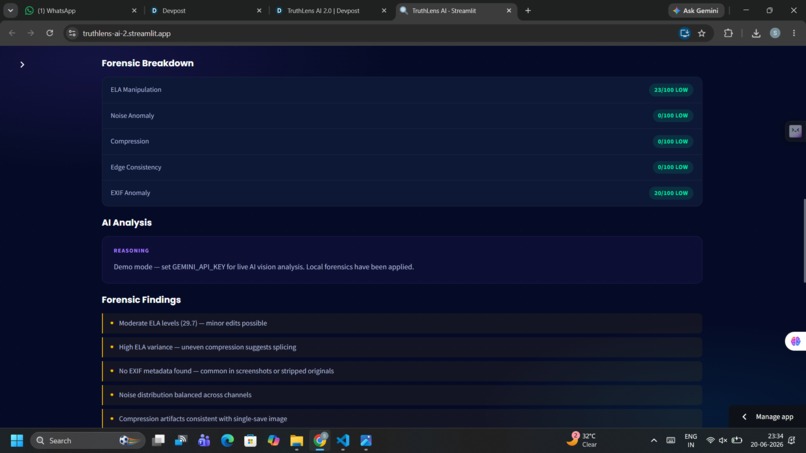The height and width of the screenshot is (453, 806).
Task: Click the 20/100 LOW badge for EXIF Anomaly
Action: click(x=671, y=193)
